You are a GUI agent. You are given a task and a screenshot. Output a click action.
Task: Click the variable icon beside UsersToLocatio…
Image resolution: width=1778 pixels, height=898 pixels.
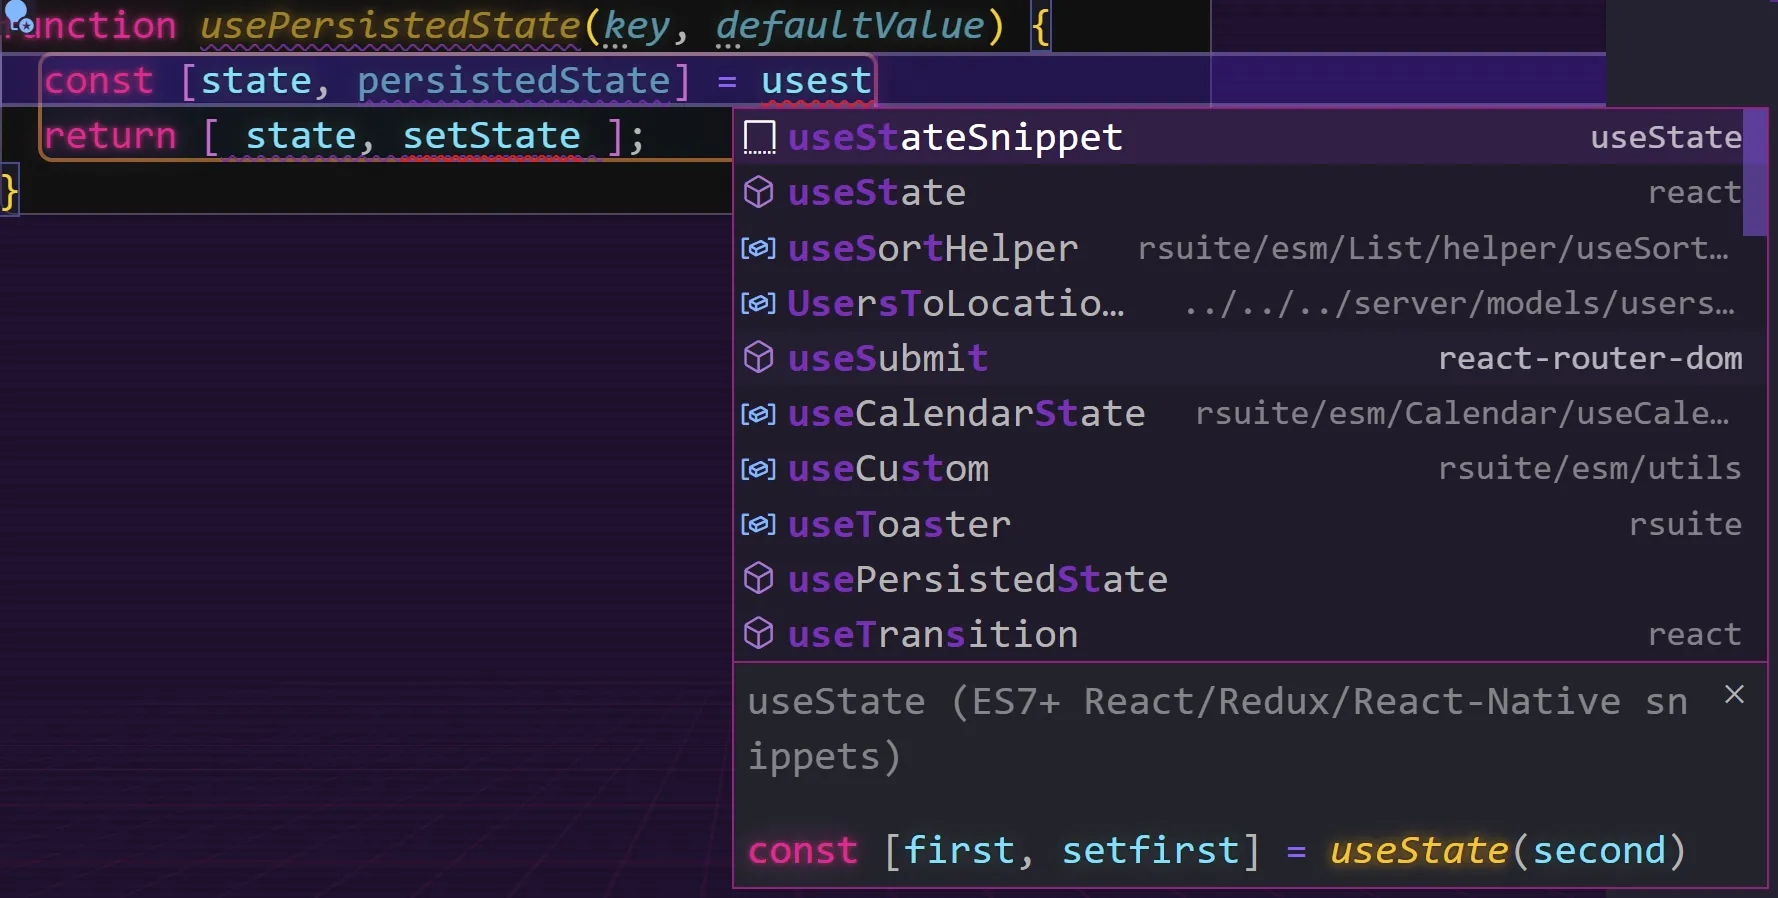758,303
